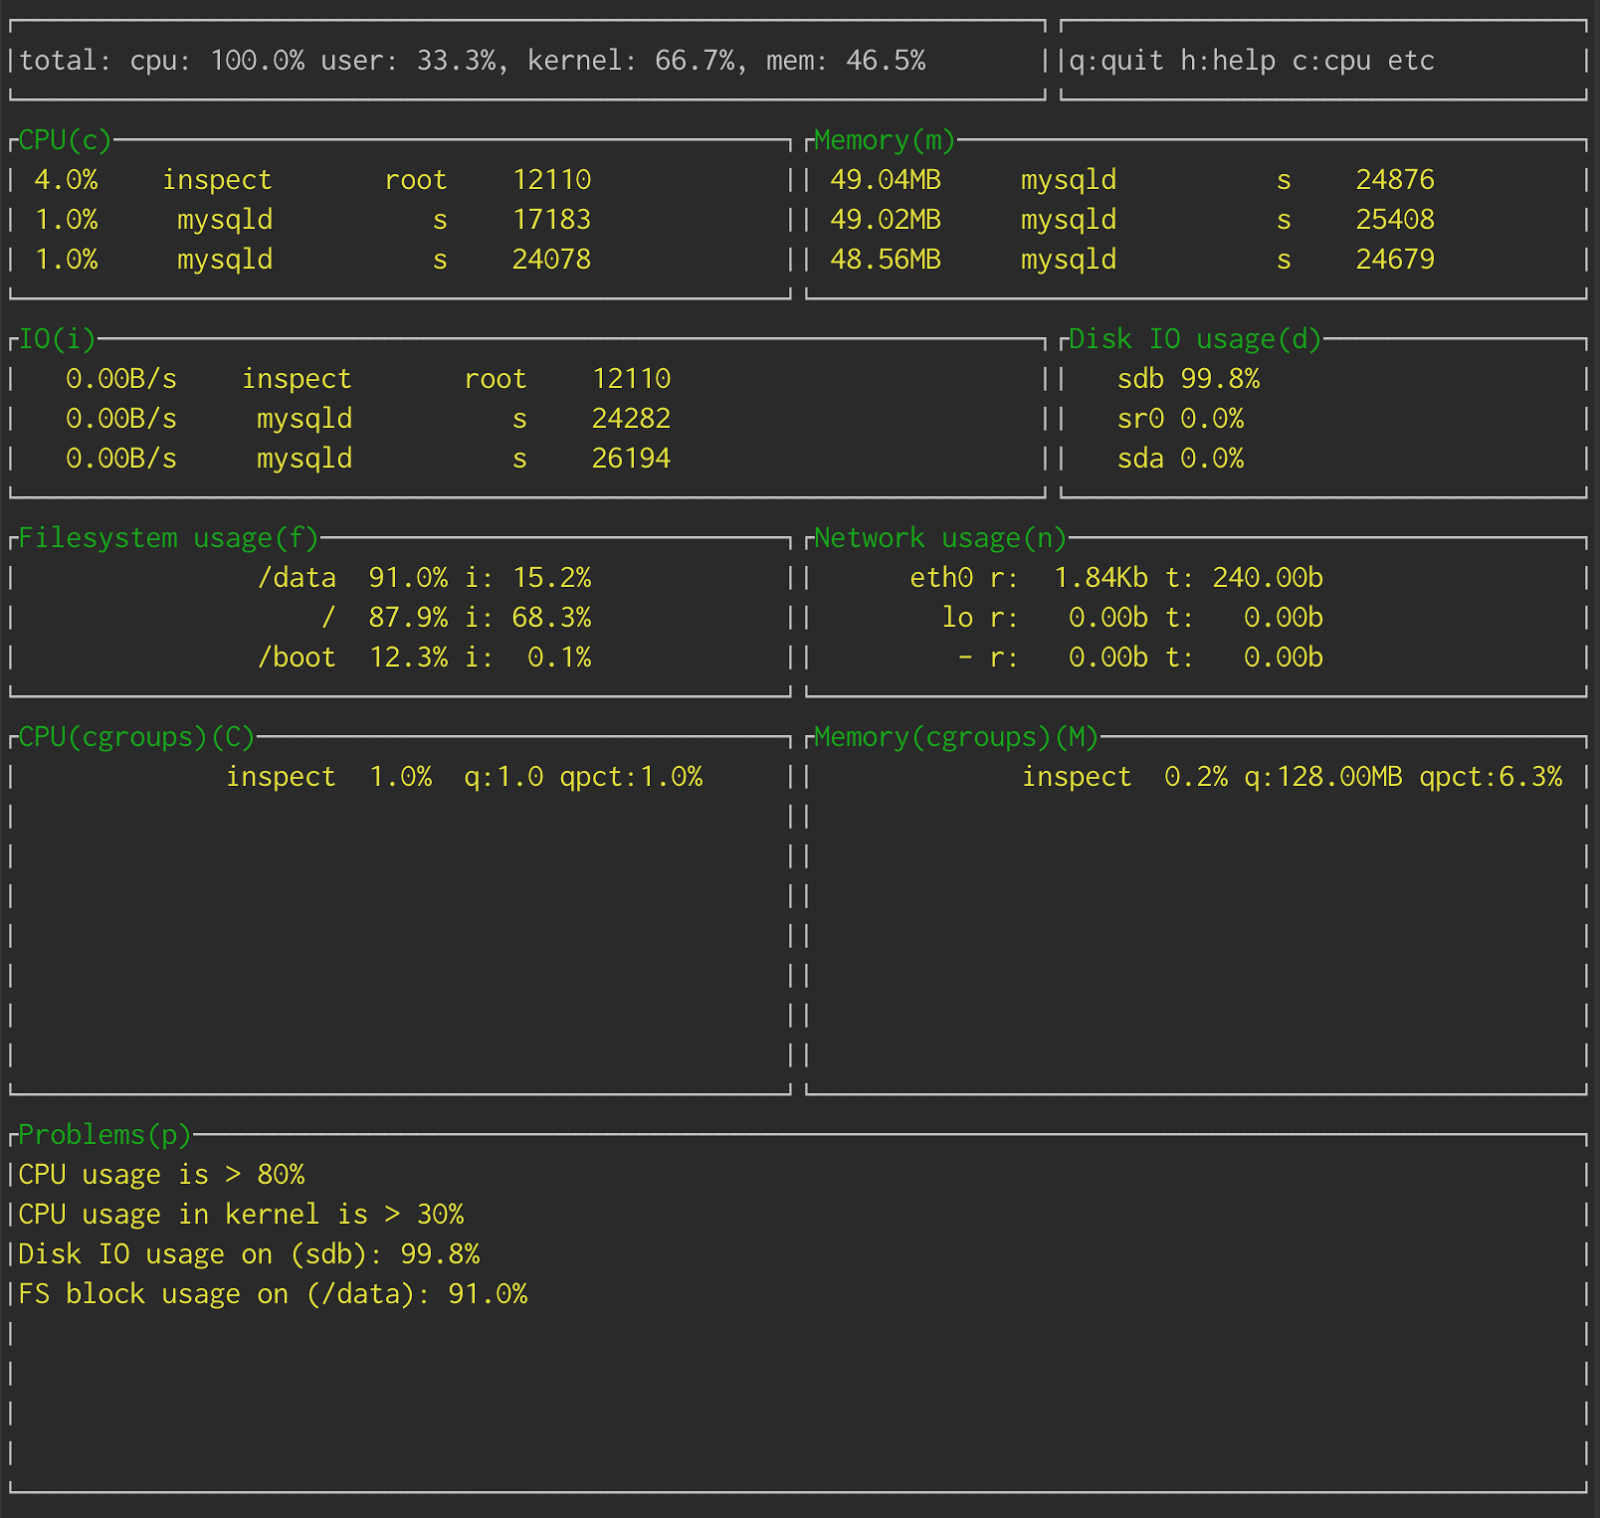
Task: Click the /data filesystem mount name
Action: [297, 578]
